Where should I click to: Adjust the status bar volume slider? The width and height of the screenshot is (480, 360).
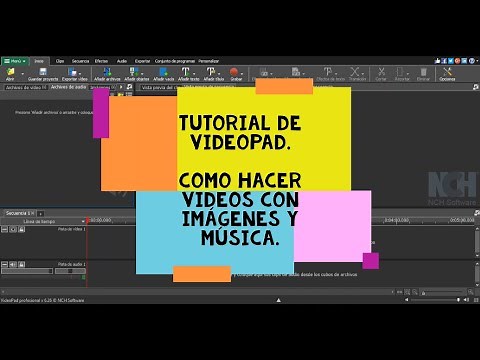point(436,300)
